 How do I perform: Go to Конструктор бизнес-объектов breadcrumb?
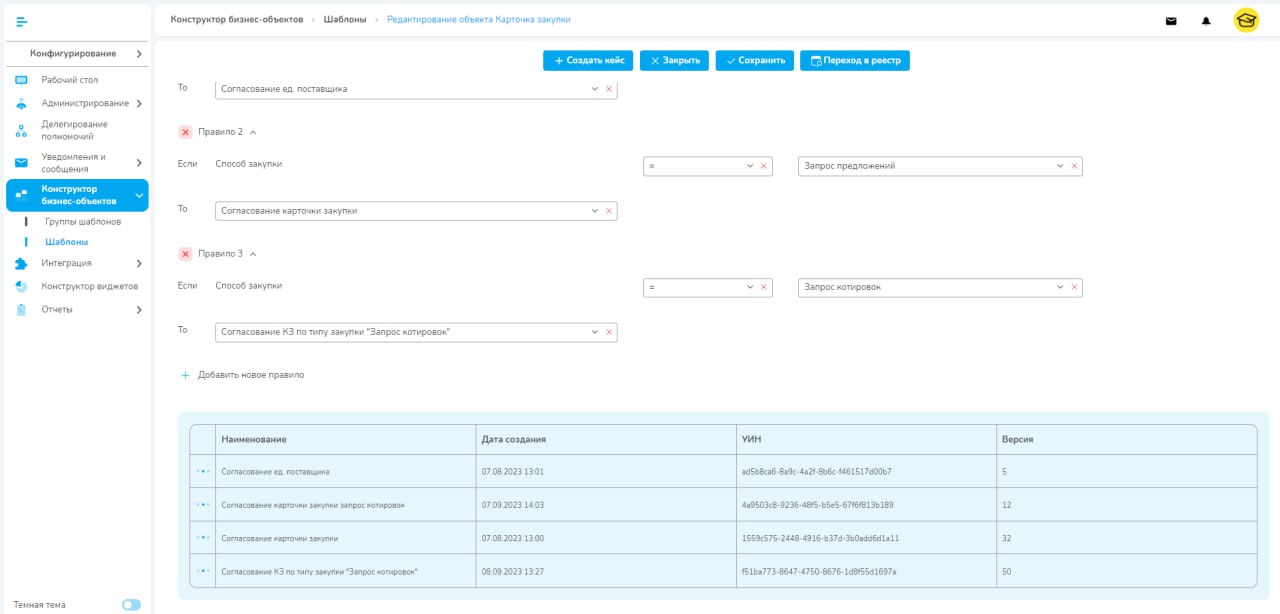point(237,20)
